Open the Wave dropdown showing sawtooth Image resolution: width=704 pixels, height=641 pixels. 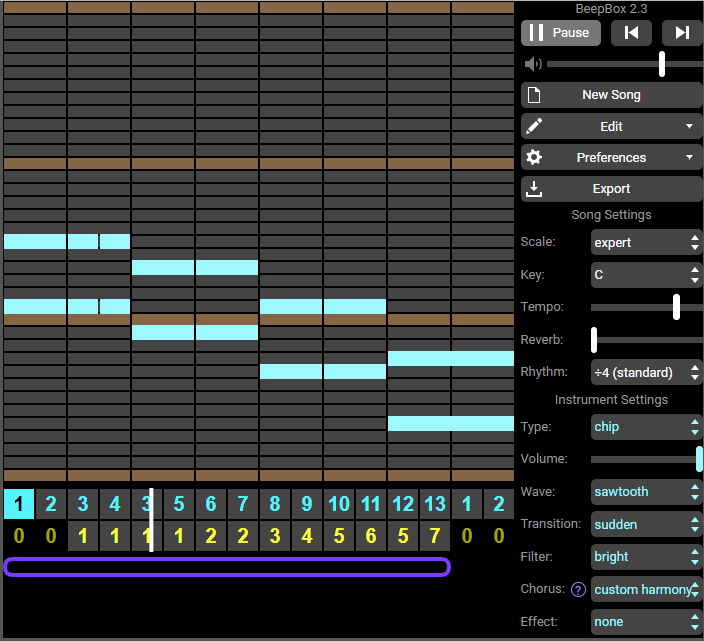(x=646, y=492)
